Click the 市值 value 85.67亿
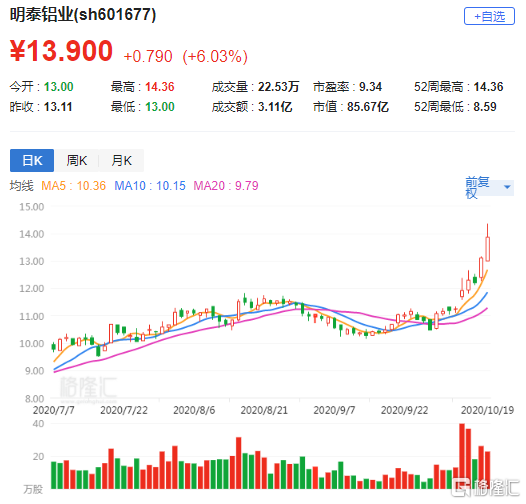Screen dimensions: 526x504 point(368,107)
